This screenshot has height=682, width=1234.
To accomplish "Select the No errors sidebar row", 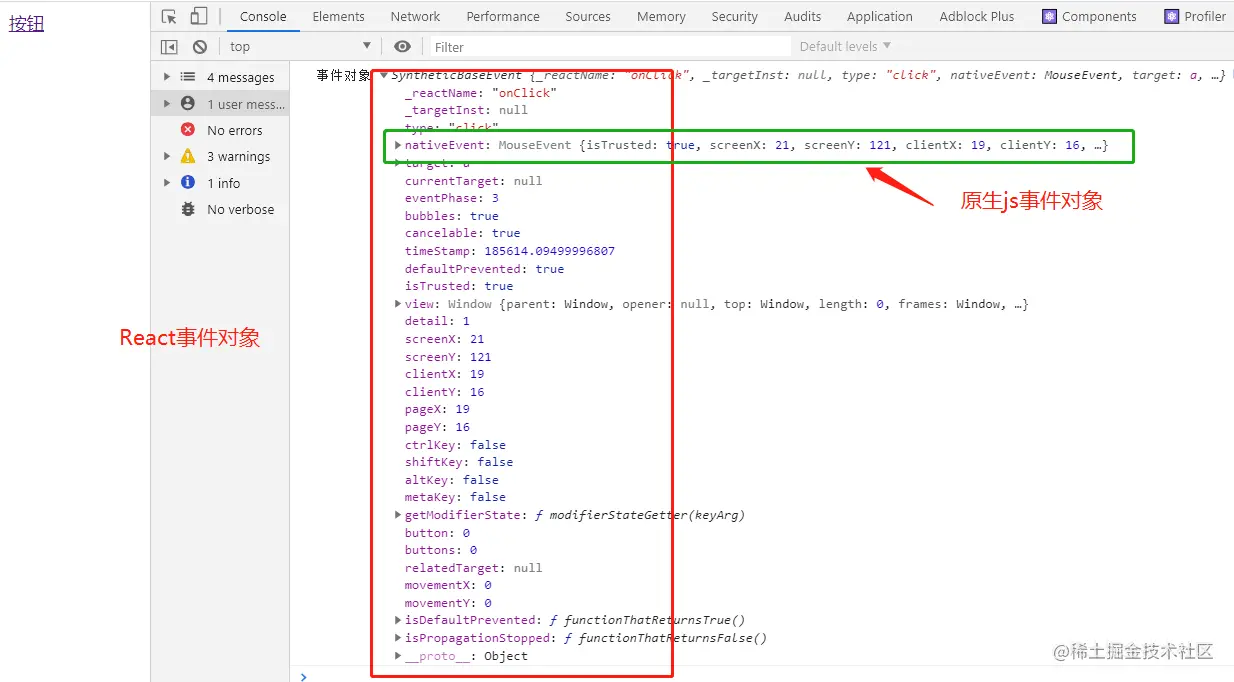I will tap(221, 130).
